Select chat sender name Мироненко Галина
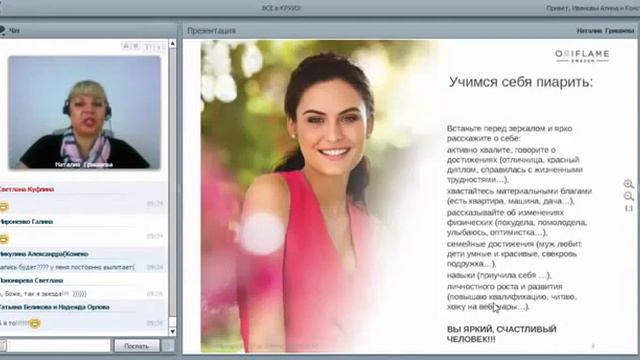 click(x=27, y=222)
